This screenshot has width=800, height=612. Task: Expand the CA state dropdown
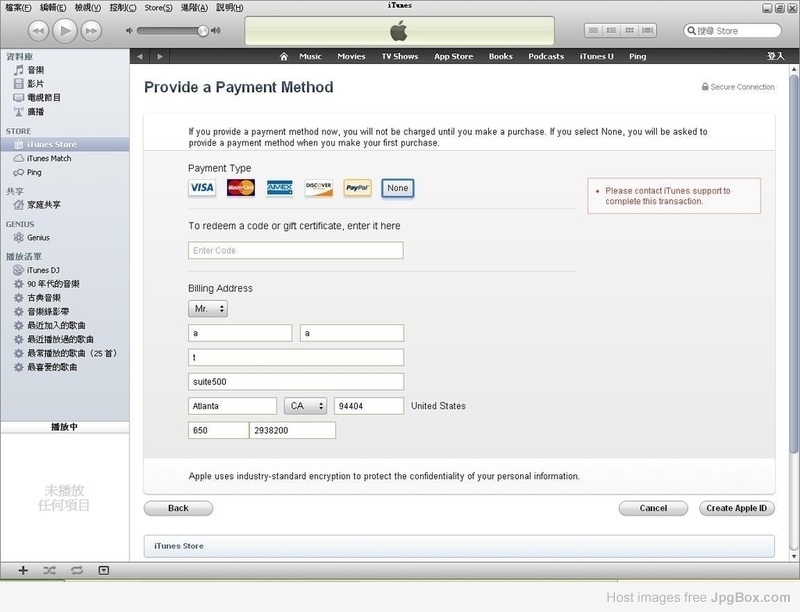tap(305, 406)
